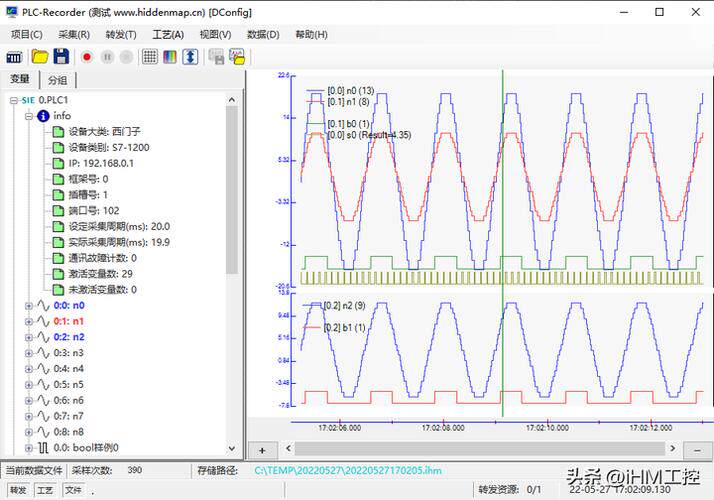Open the 数据(D) menu
The image size is (714, 500).
click(263, 35)
